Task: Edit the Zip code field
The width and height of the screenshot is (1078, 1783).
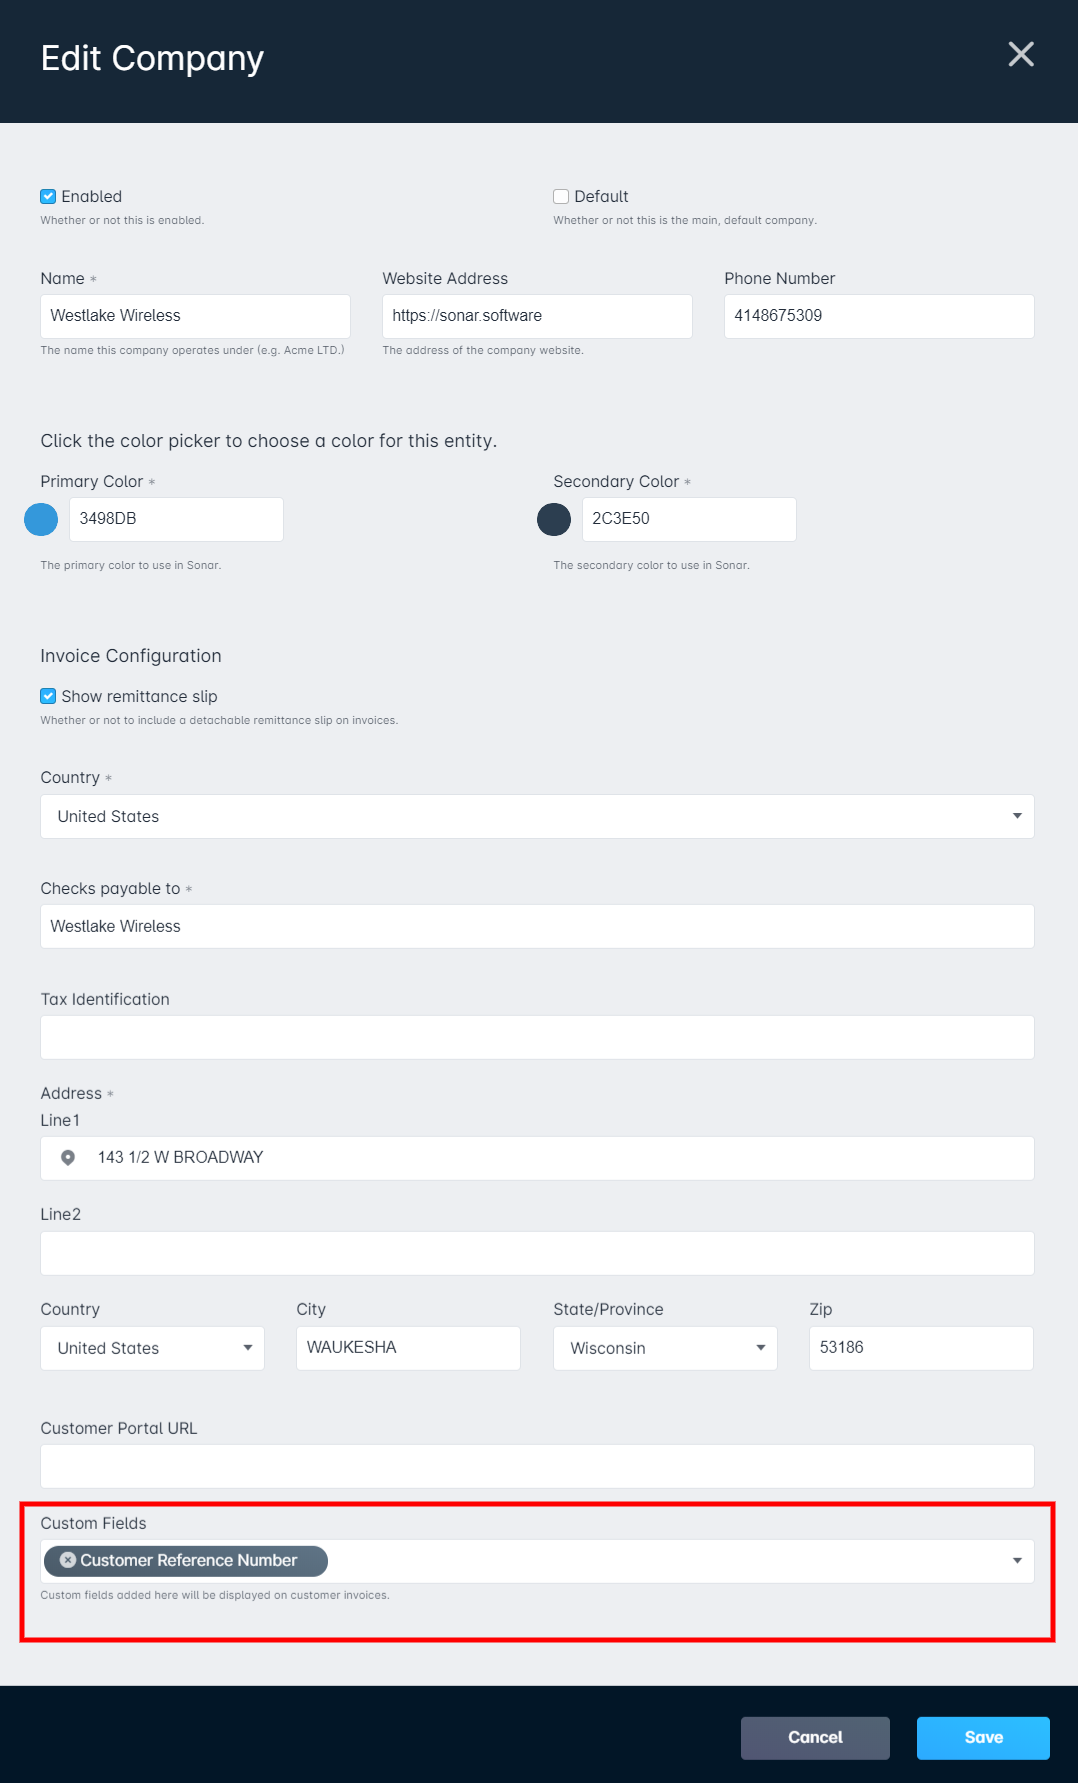Action: tap(921, 1348)
